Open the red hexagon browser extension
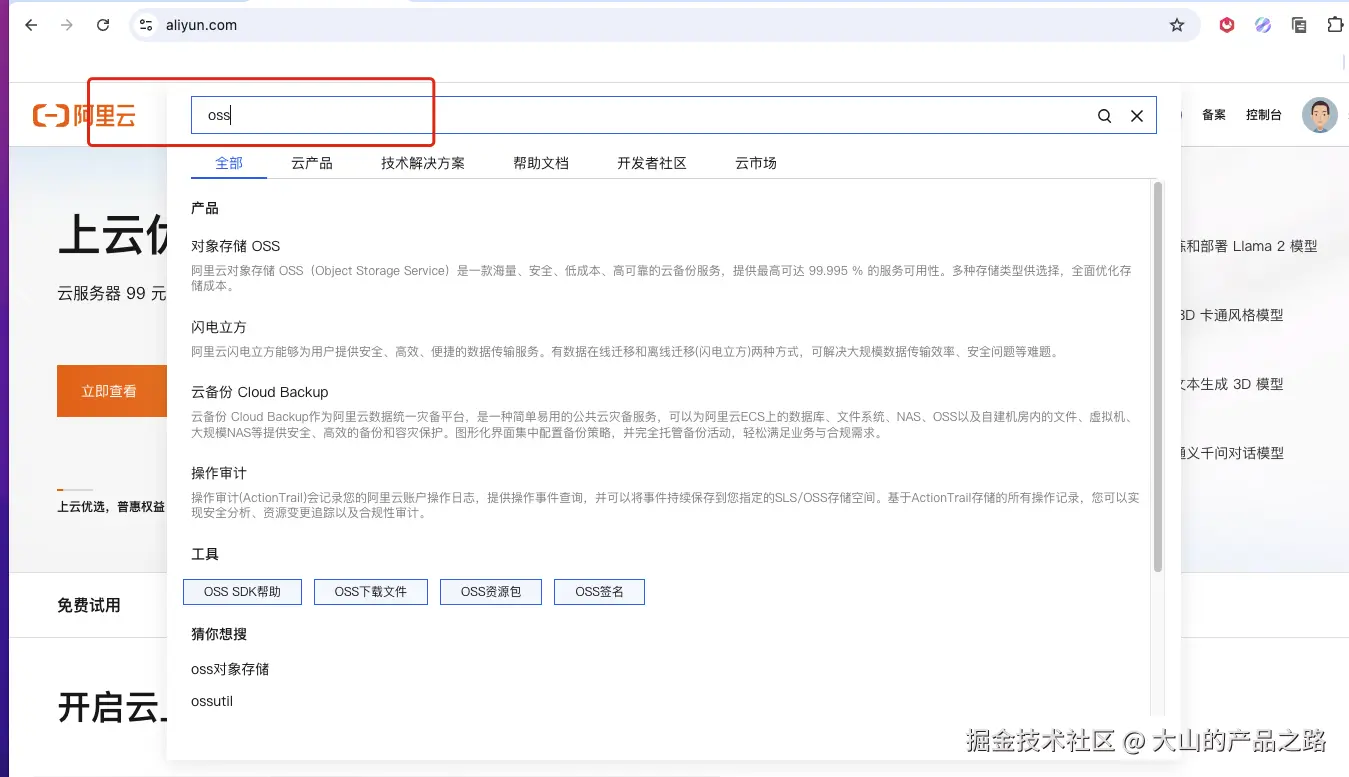This screenshot has width=1349, height=777. (1227, 25)
